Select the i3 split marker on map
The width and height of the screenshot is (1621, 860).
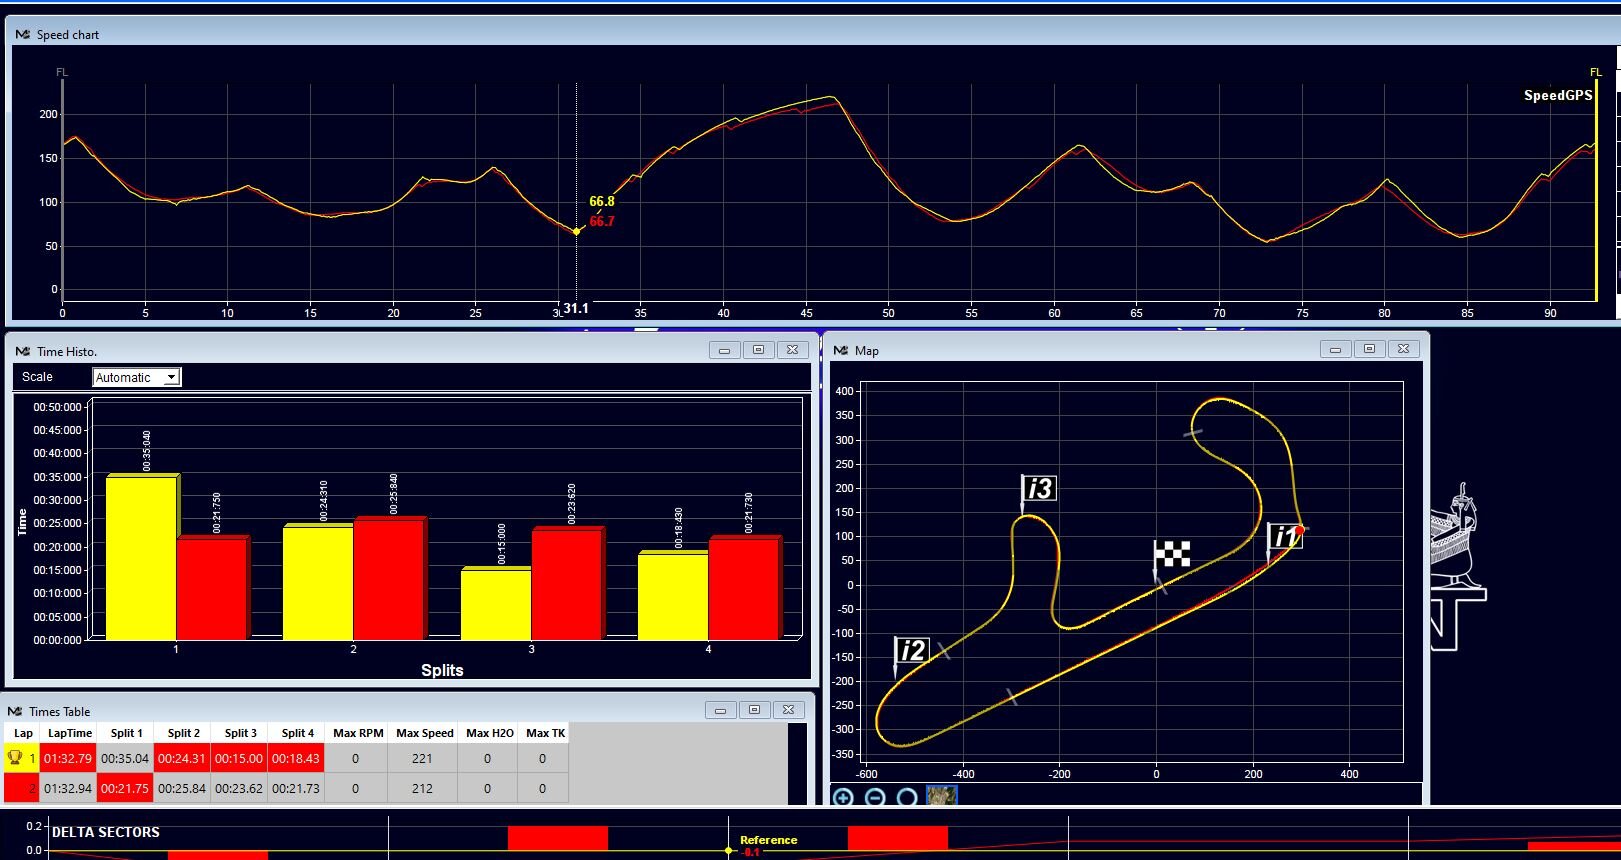click(x=1039, y=488)
